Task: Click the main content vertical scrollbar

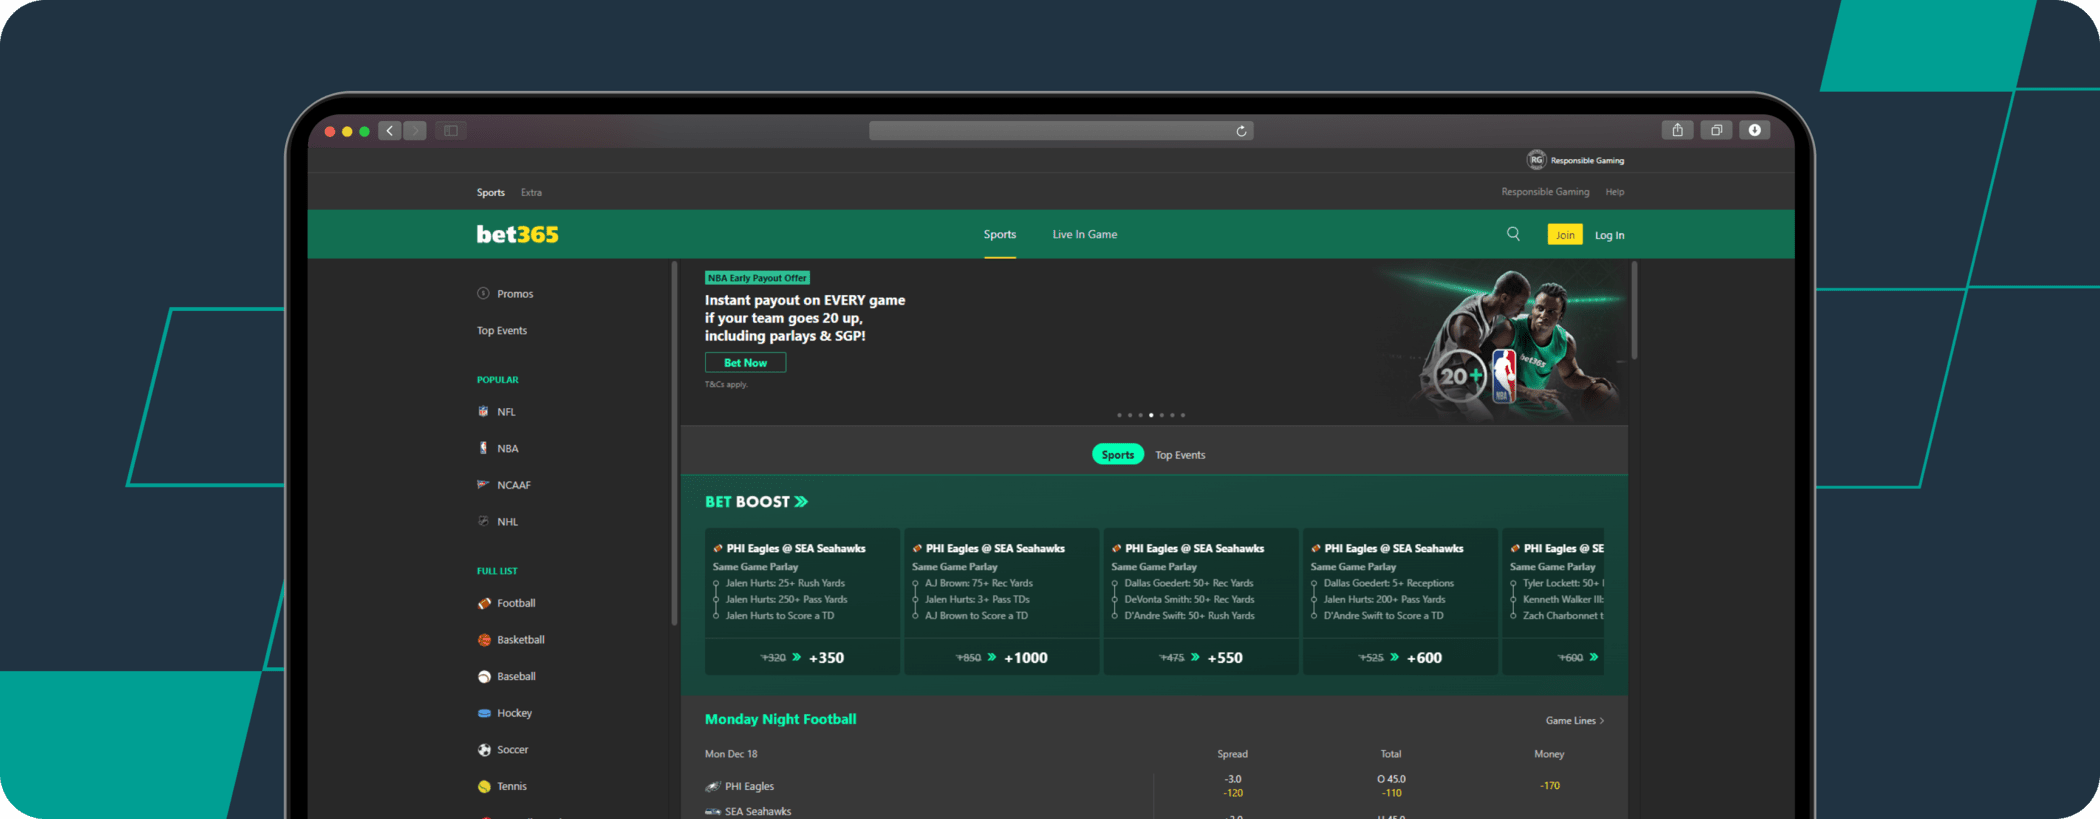Action: pyautogui.click(x=1634, y=310)
